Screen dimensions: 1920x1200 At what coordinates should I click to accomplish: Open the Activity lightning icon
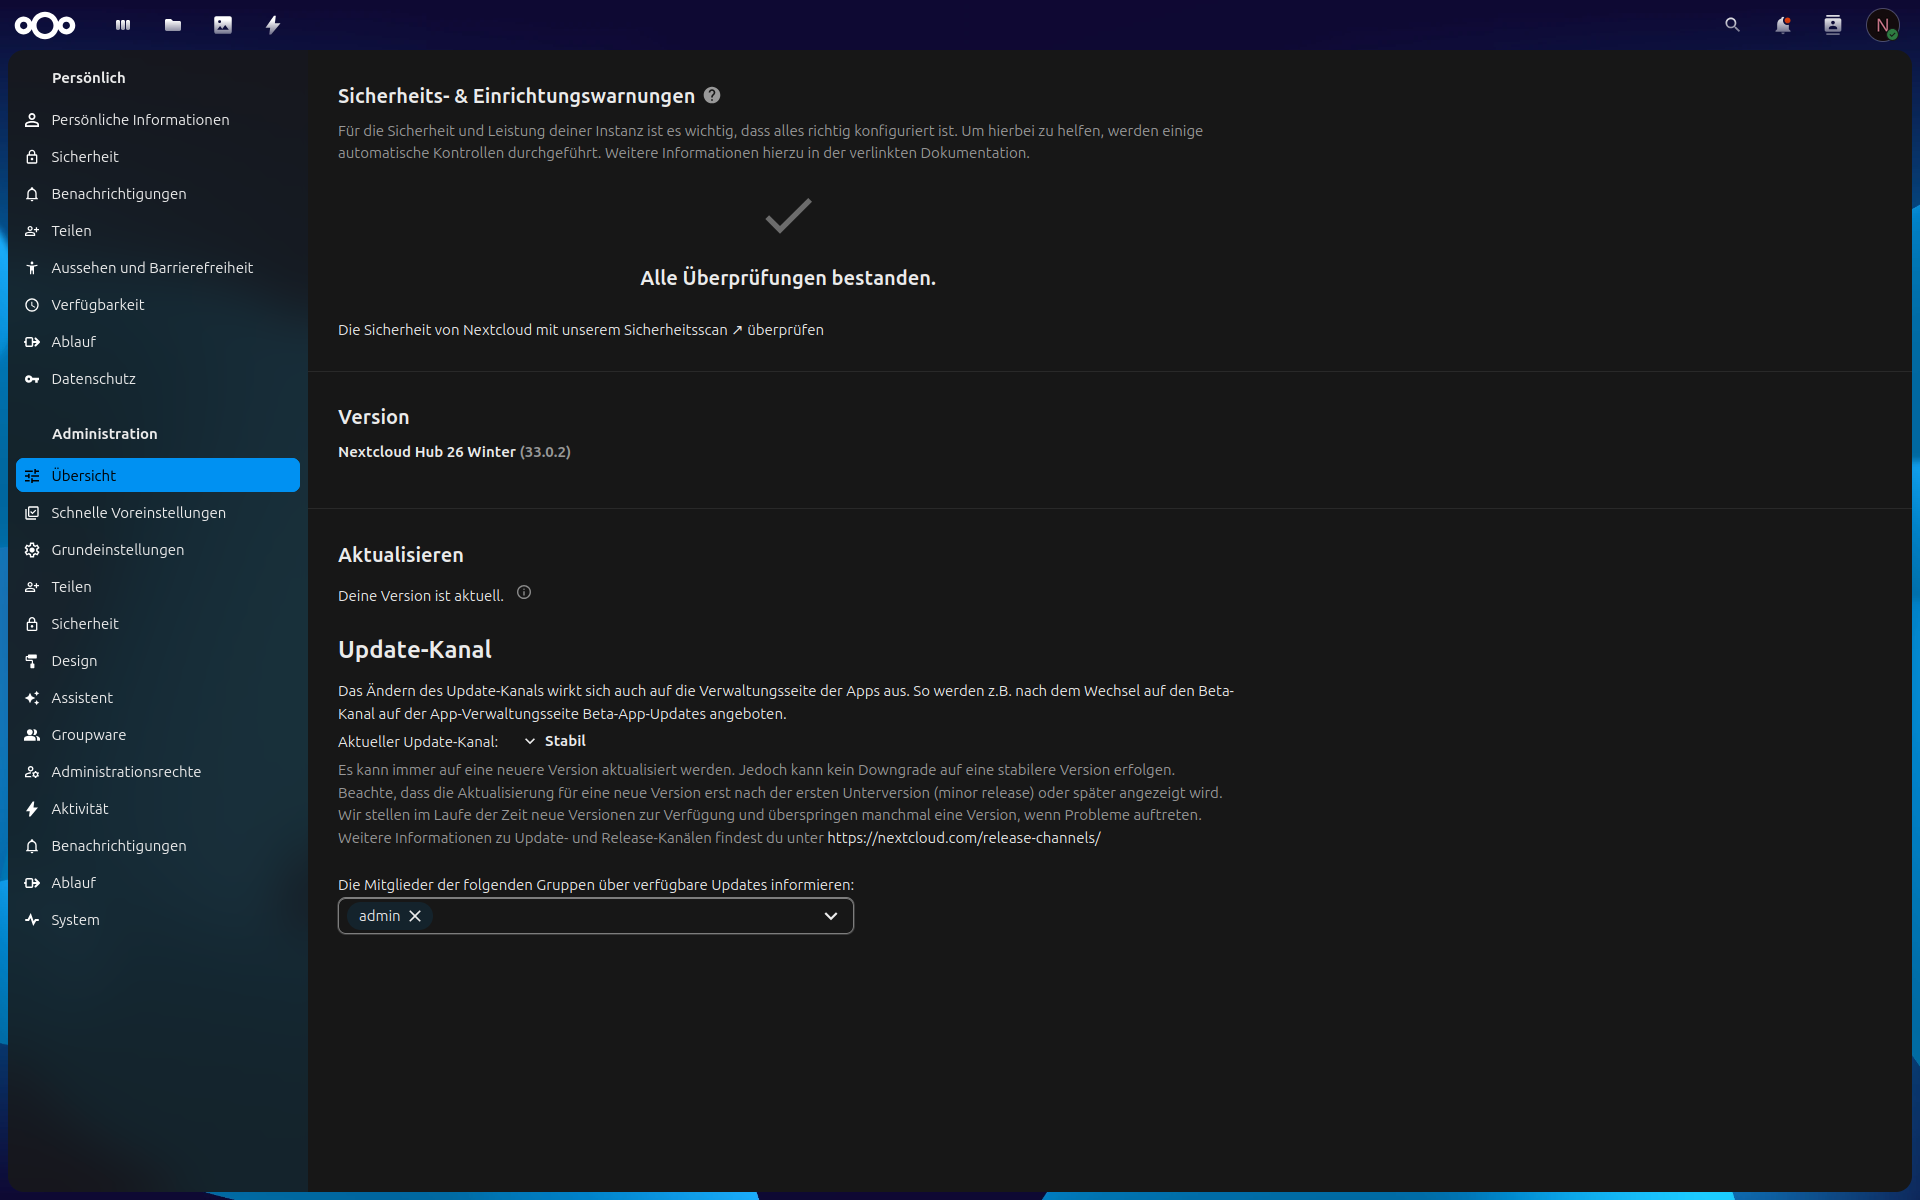[x=273, y=25]
